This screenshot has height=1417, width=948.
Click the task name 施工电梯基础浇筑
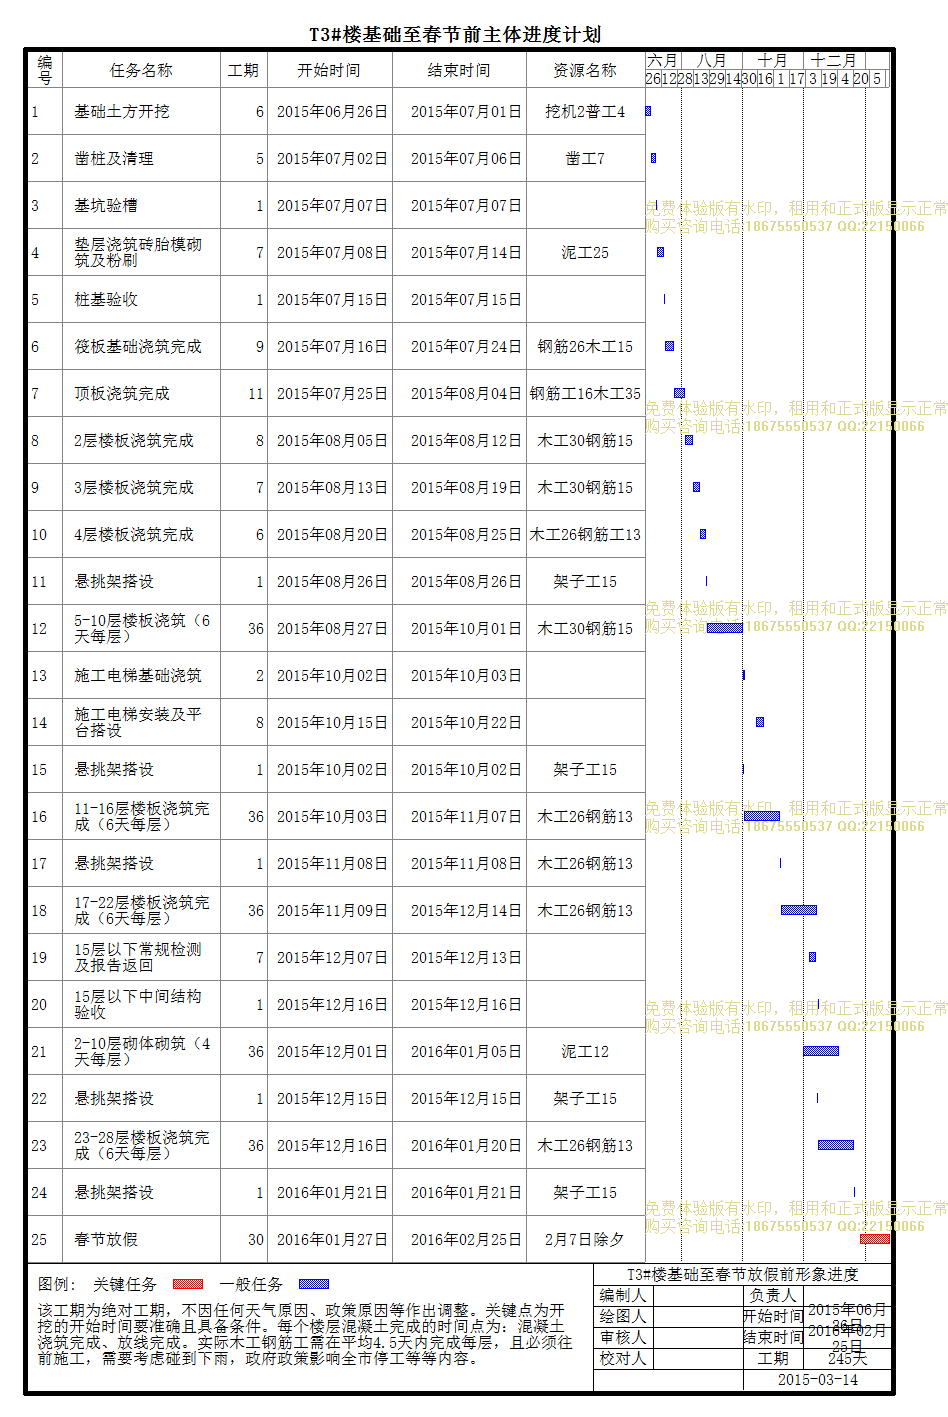tap(138, 676)
